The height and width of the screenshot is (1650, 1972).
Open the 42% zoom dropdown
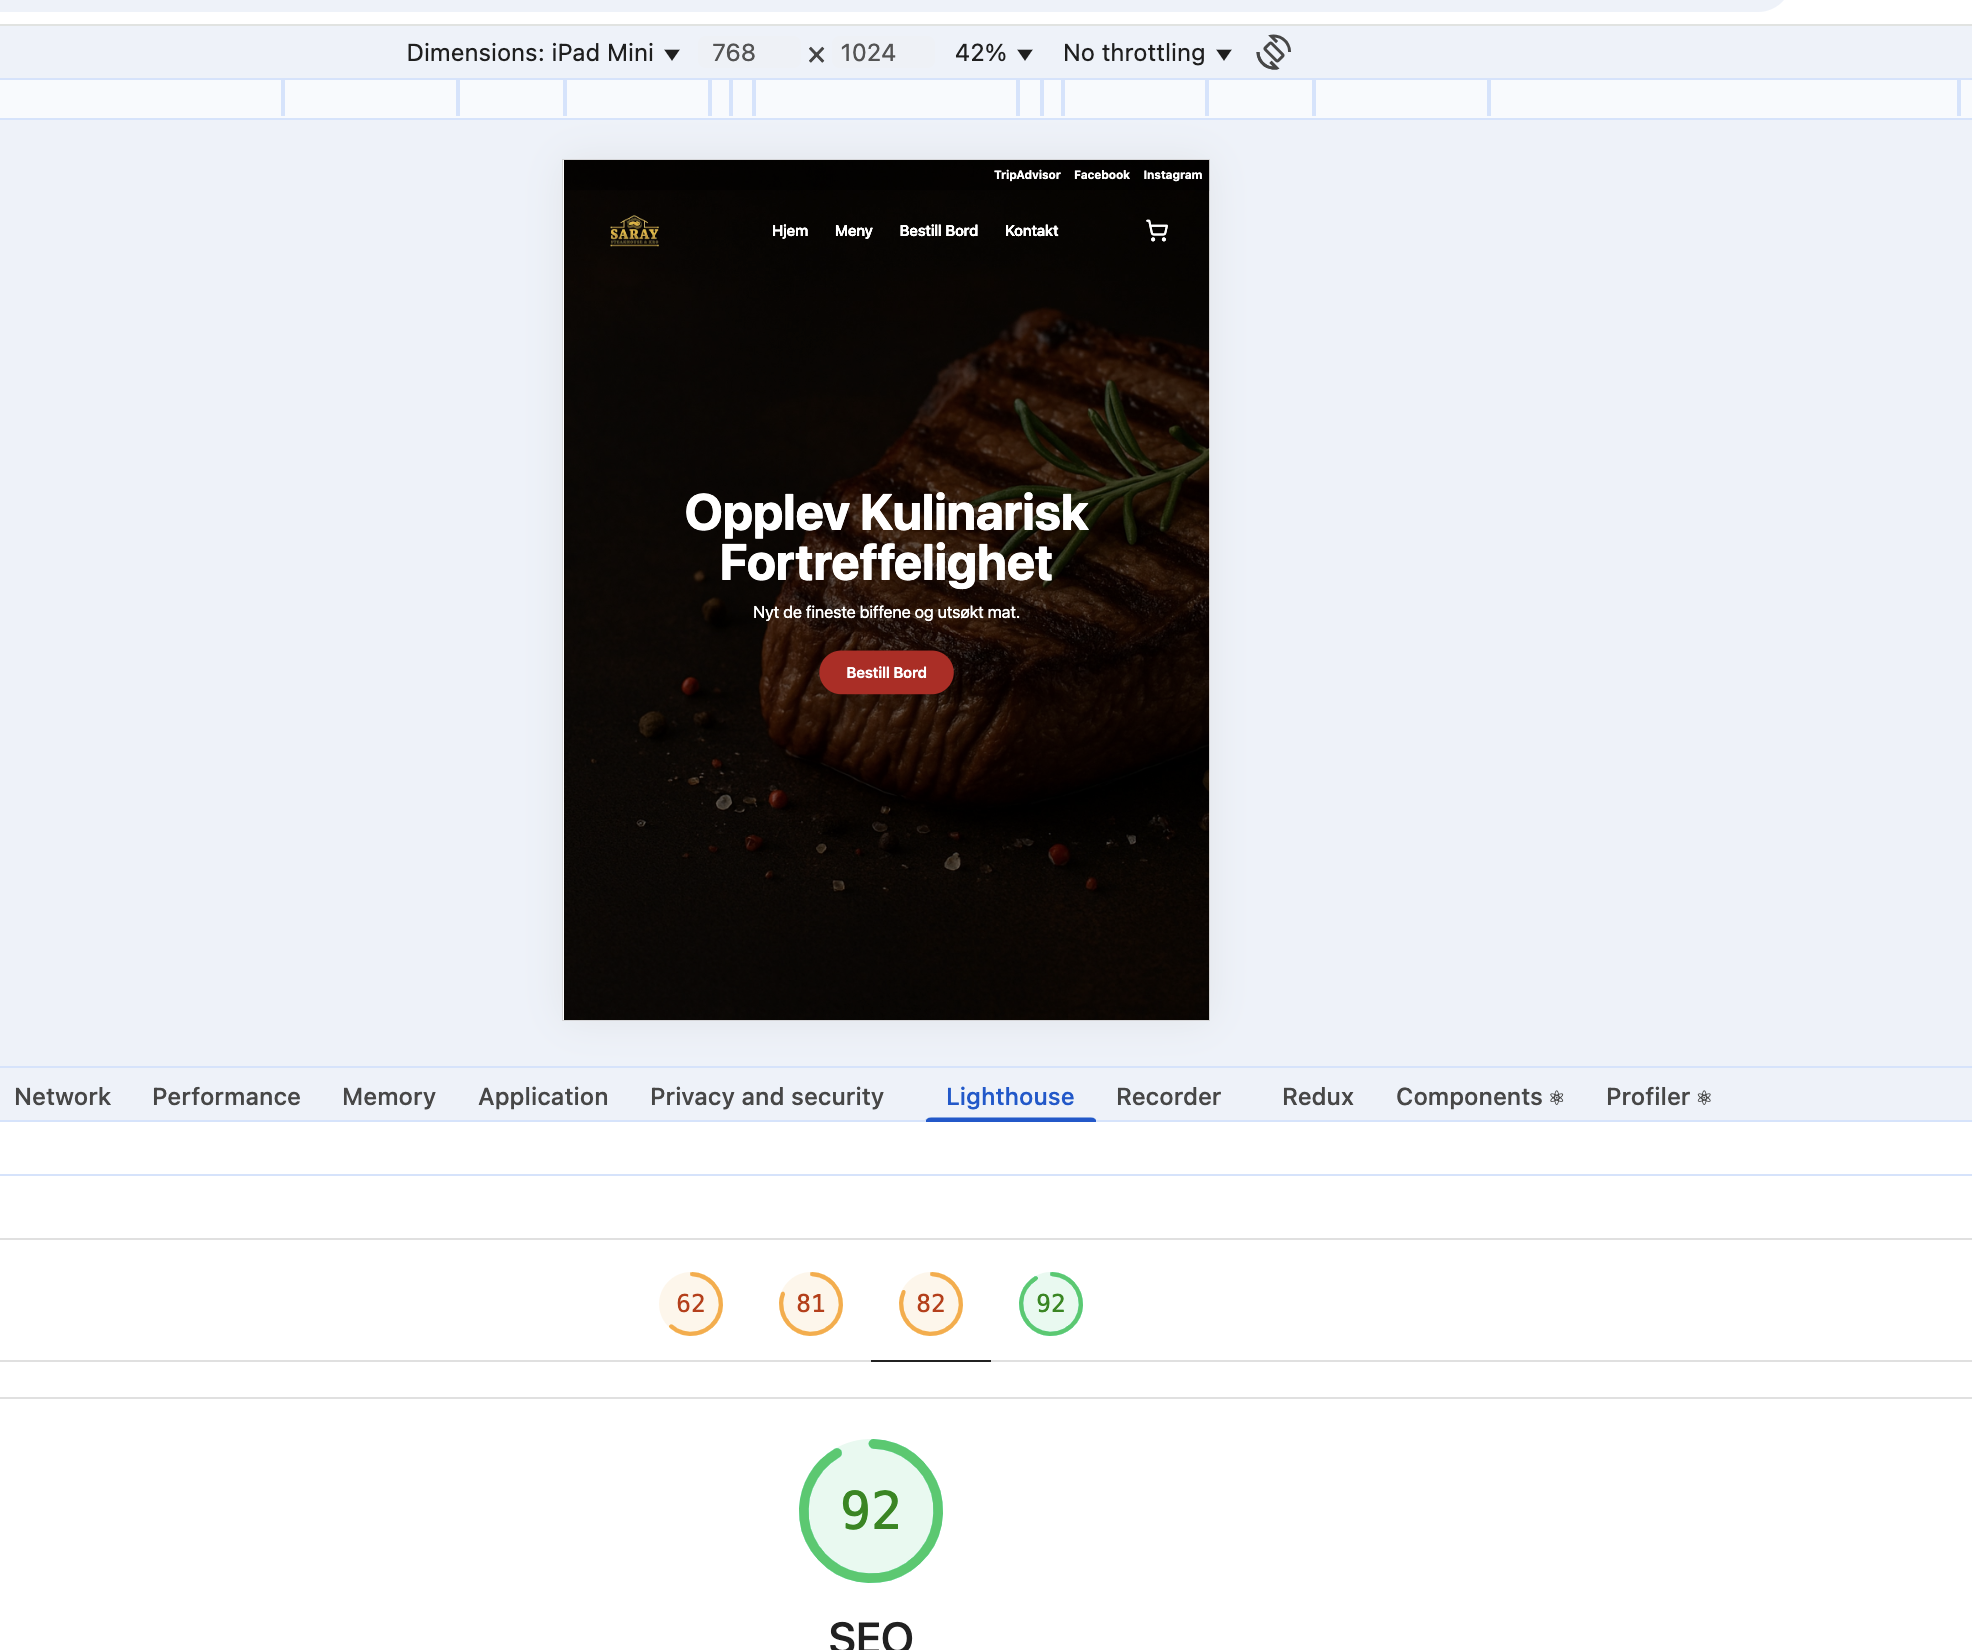click(993, 53)
